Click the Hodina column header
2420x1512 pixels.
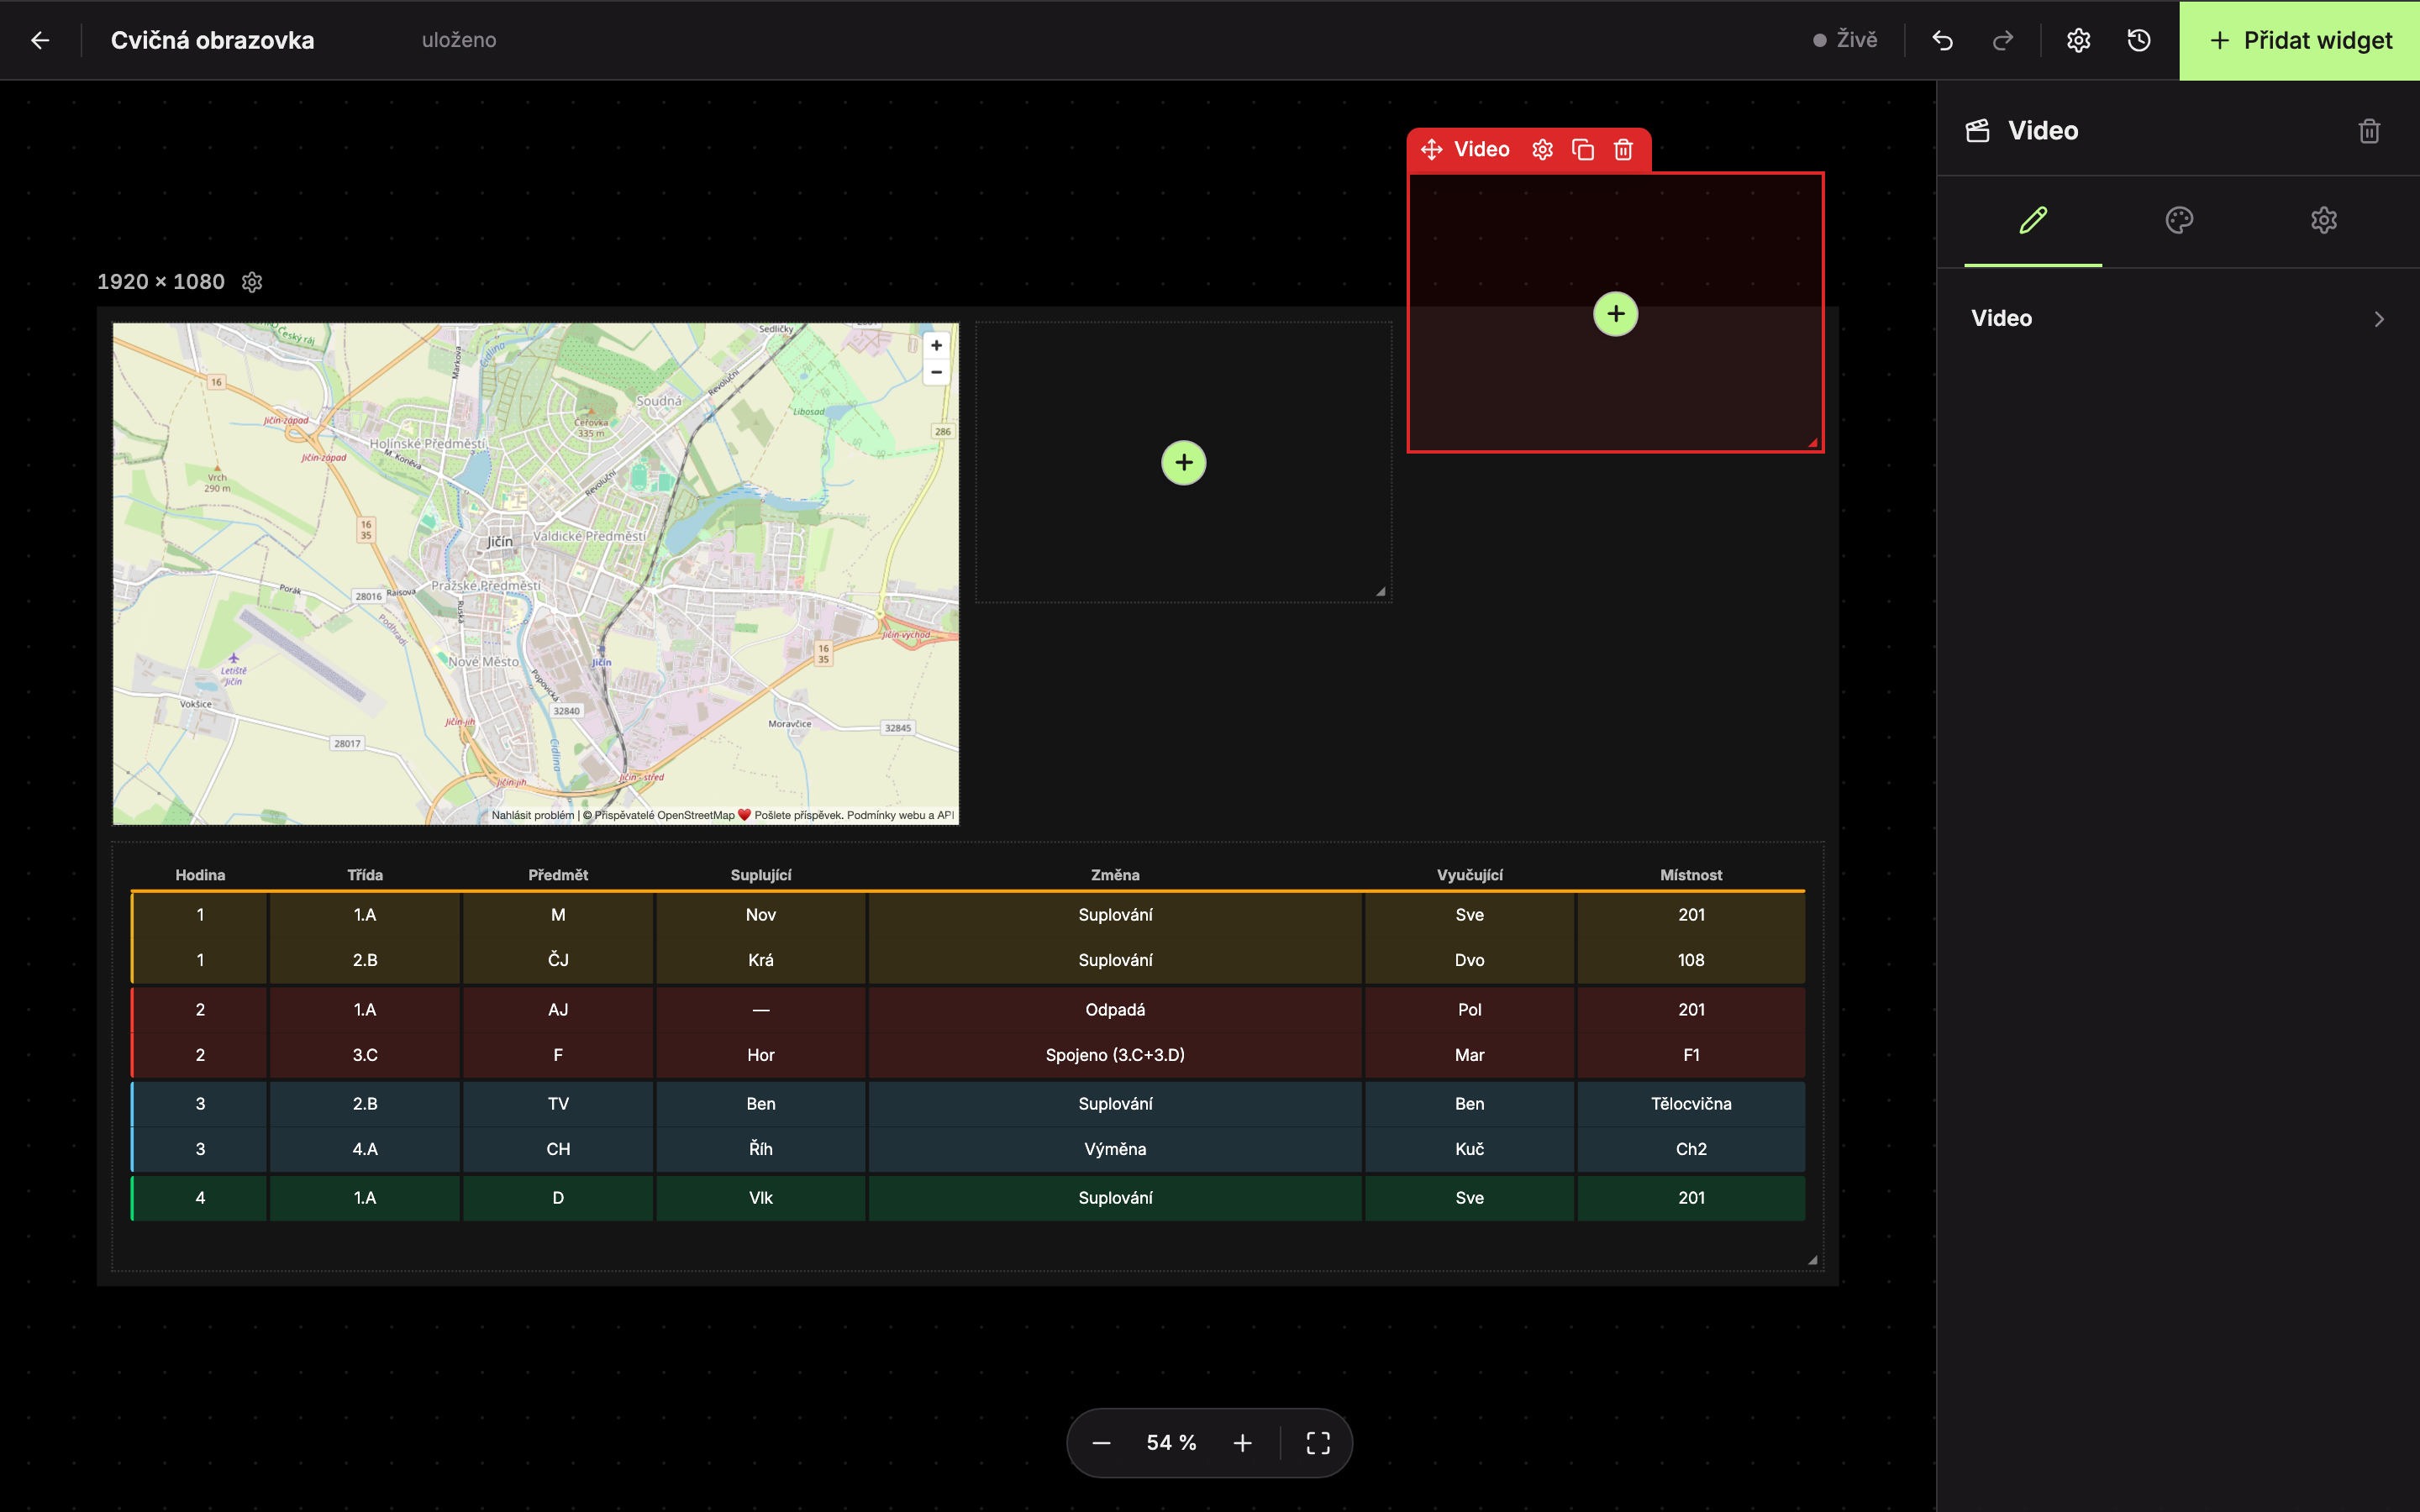click(x=200, y=875)
